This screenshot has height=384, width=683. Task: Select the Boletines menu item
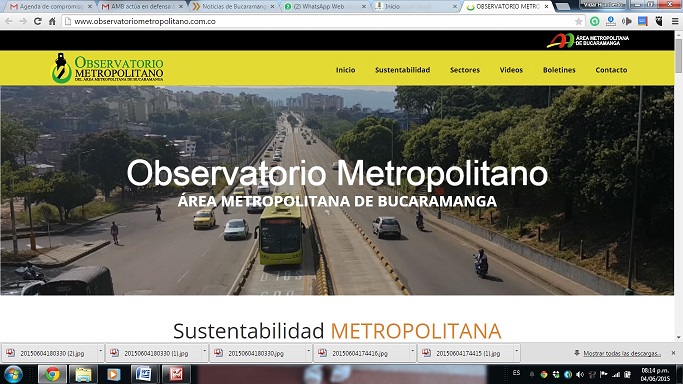(559, 70)
